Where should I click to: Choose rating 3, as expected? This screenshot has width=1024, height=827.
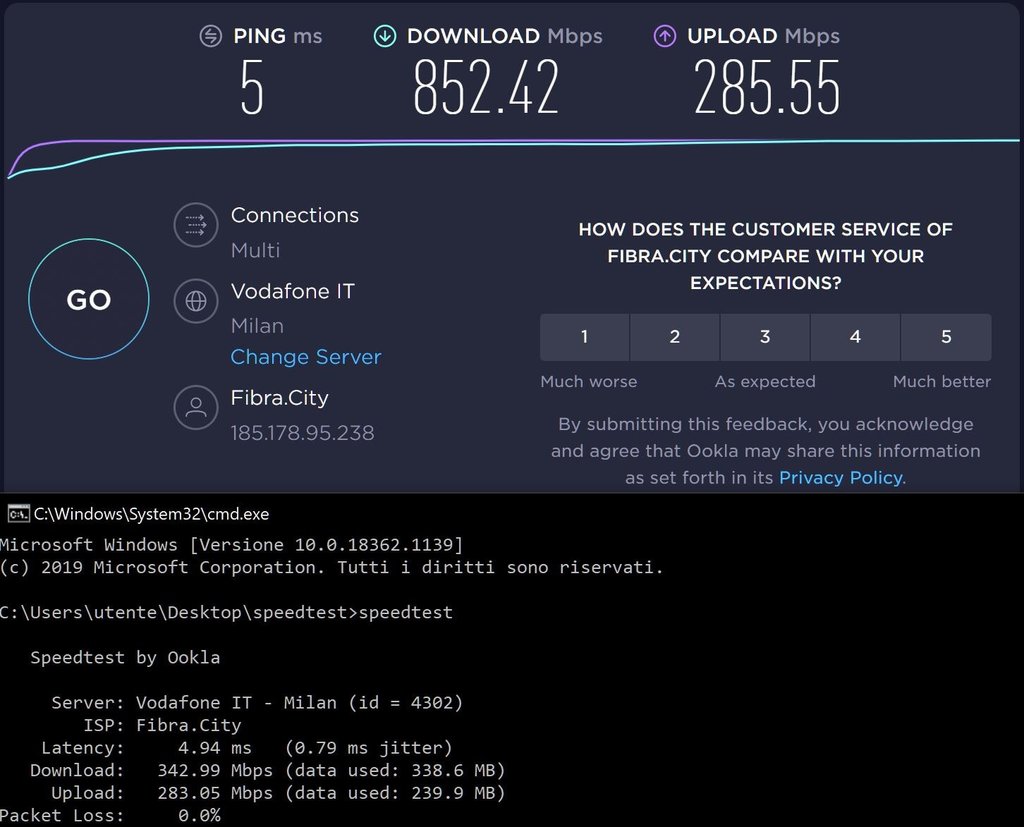765,337
